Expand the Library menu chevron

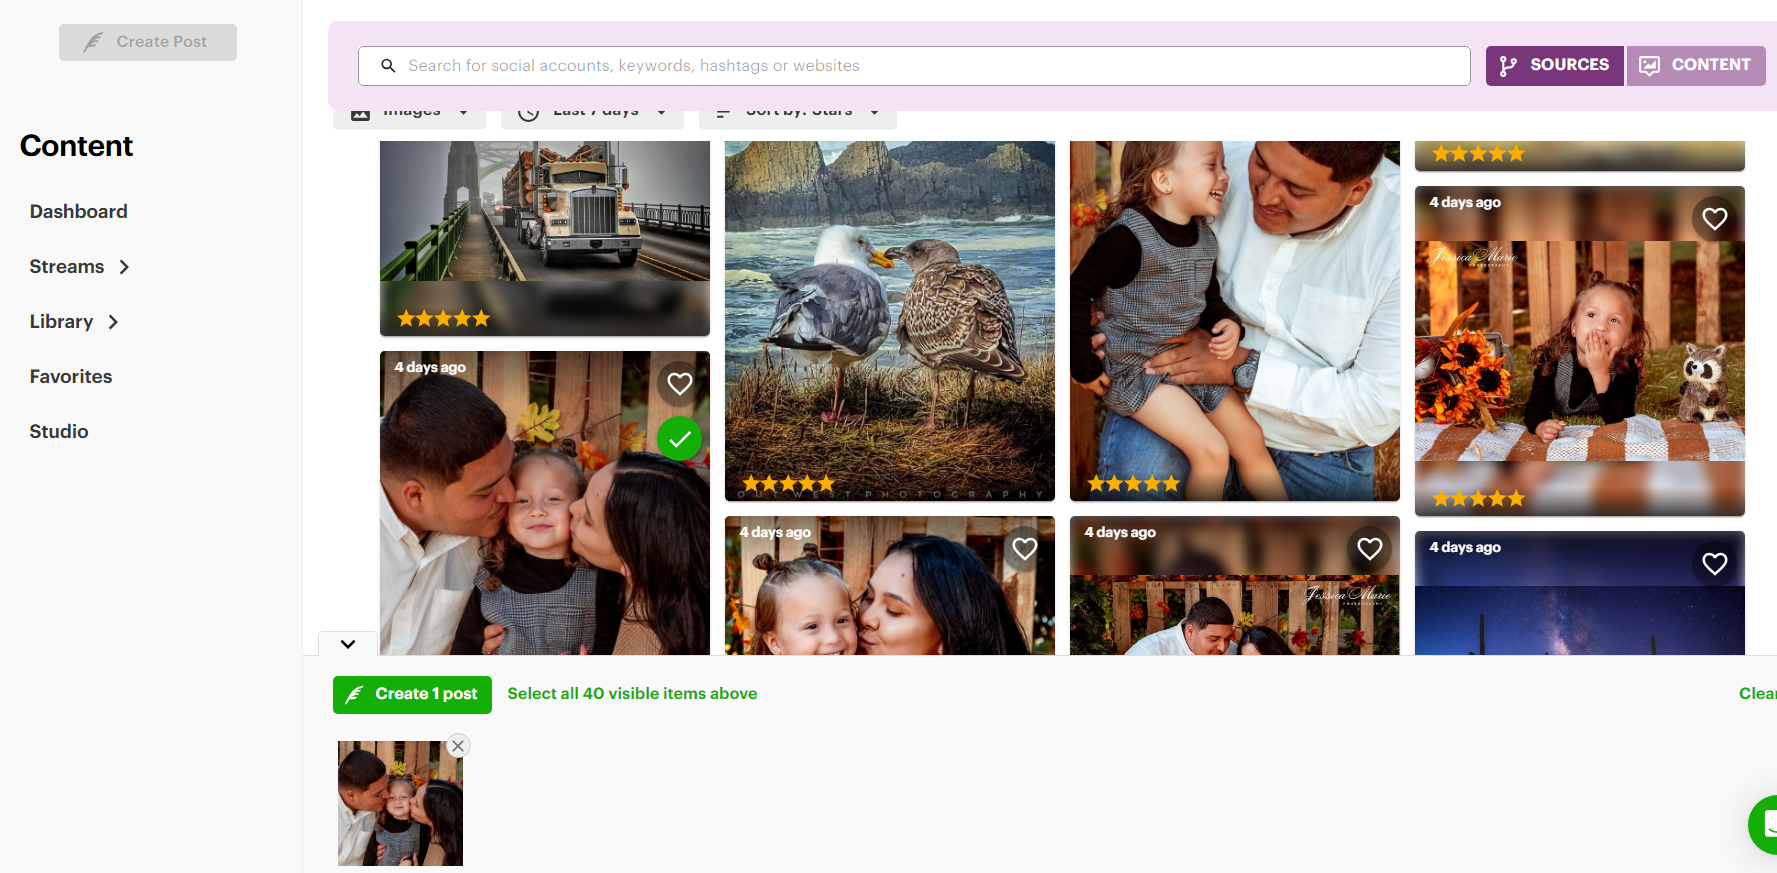(x=113, y=322)
